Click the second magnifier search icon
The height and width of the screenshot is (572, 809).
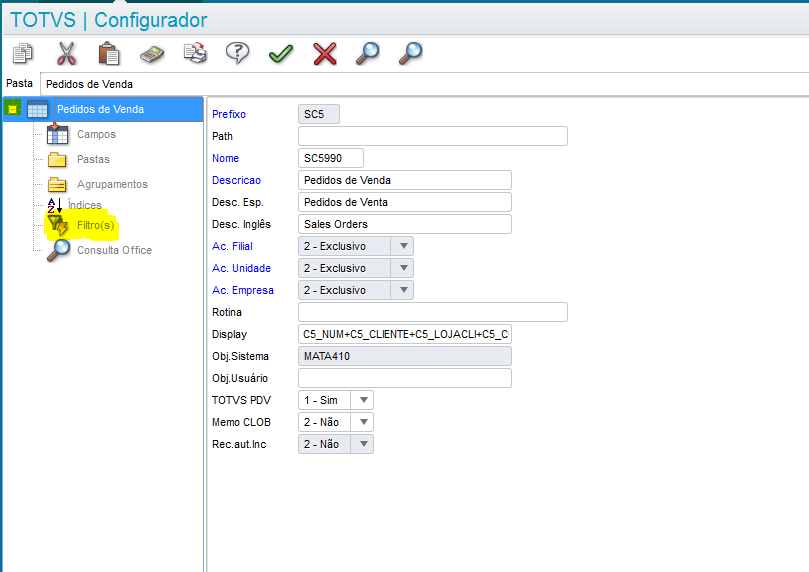pyautogui.click(x=411, y=53)
